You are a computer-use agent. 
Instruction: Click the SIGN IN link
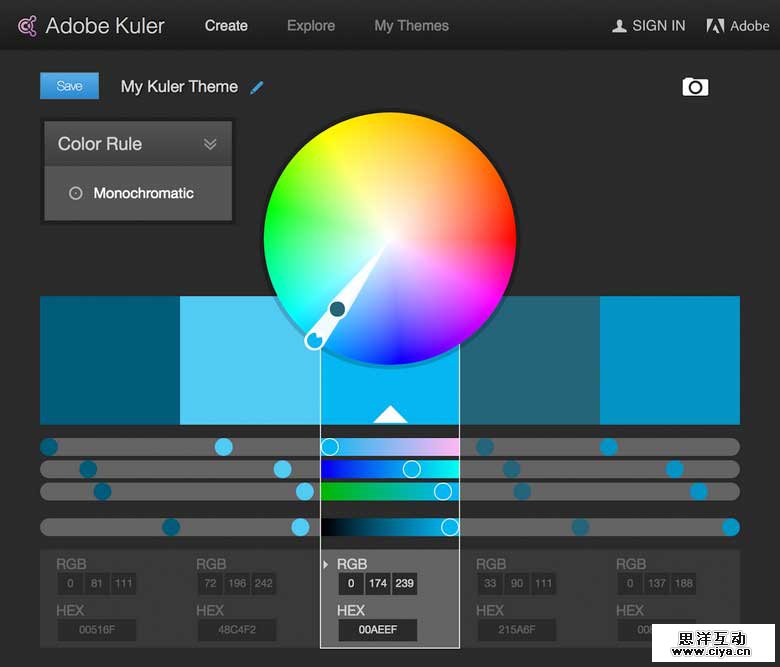click(658, 26)
